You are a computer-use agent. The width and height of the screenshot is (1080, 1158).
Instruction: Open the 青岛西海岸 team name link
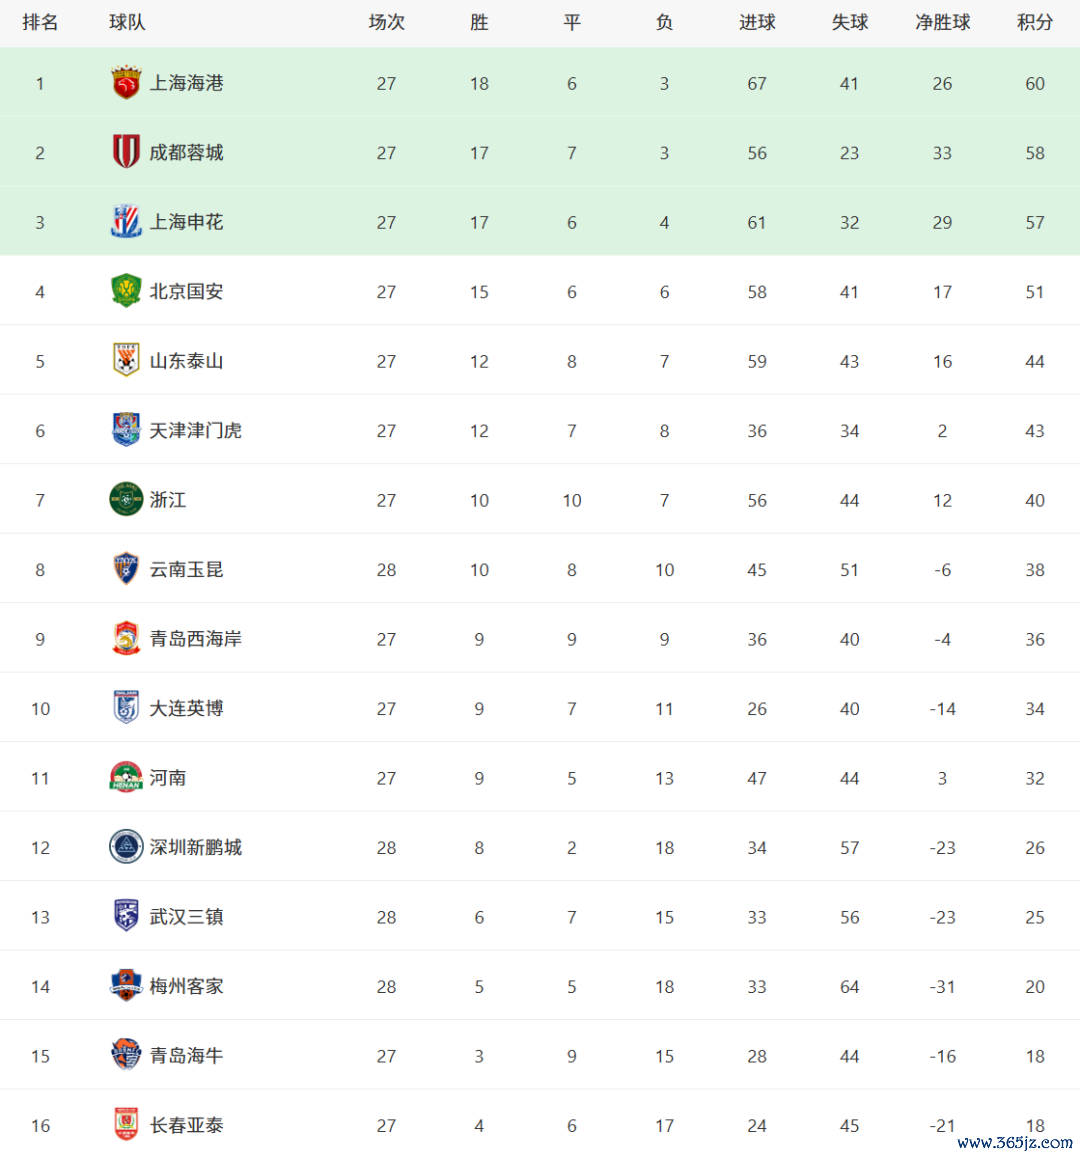195,639
